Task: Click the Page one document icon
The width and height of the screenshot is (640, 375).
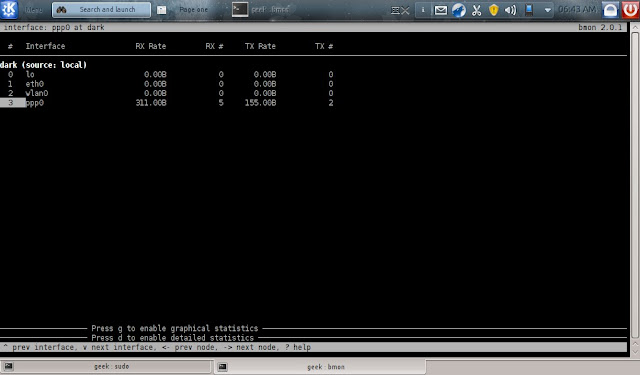Action: (x=162, y=10)
